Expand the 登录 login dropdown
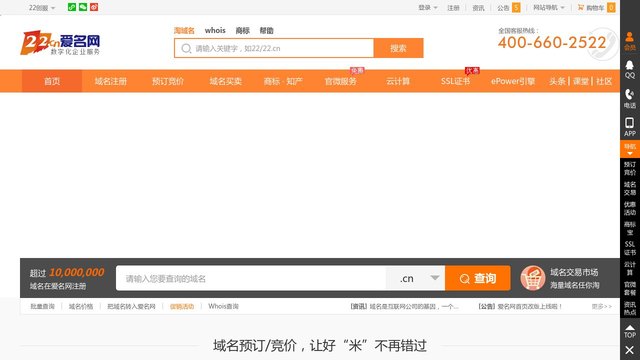 [x=428, y=8]
